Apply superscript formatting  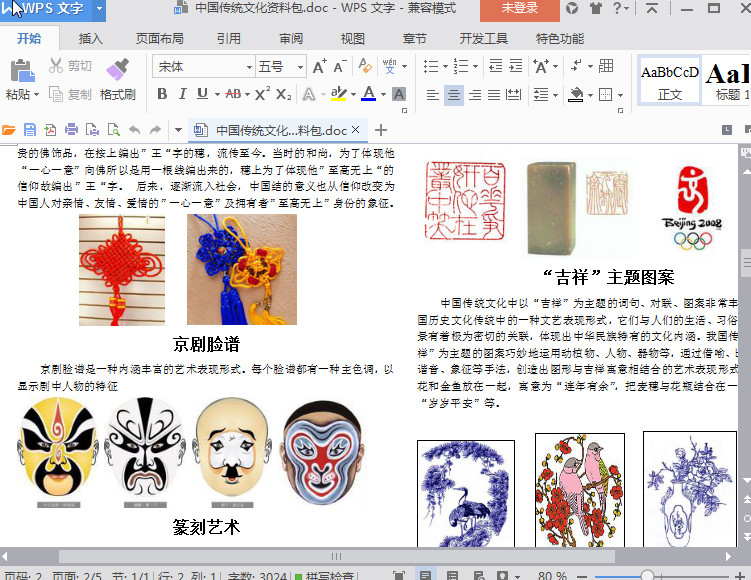coord(261,94)
